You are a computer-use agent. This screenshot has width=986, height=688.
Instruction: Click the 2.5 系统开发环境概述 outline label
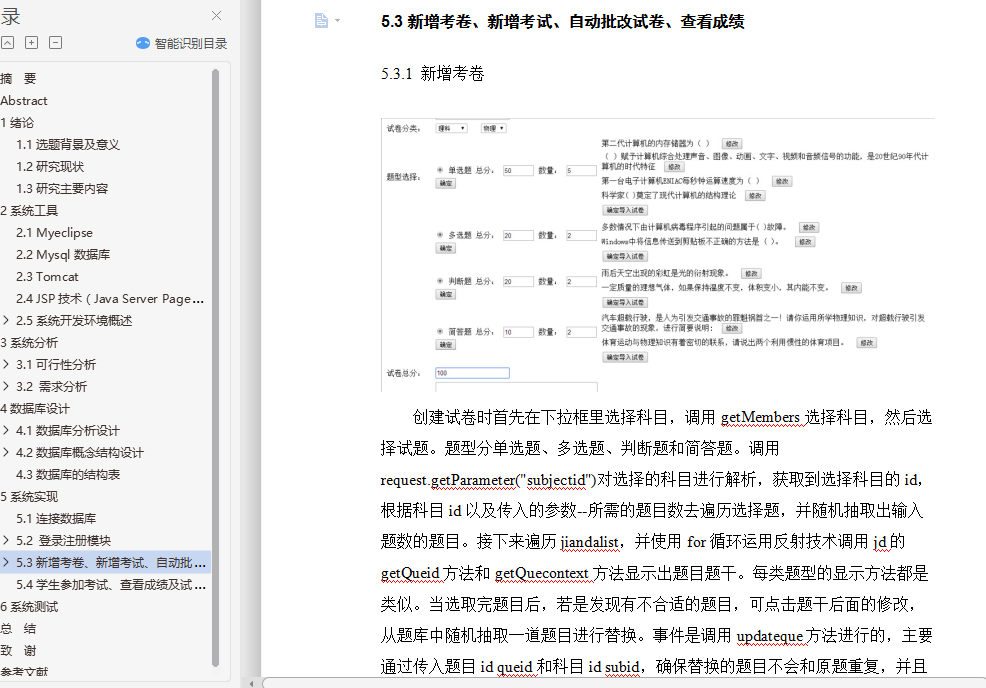pyautogui.click(x=74, y=321)
